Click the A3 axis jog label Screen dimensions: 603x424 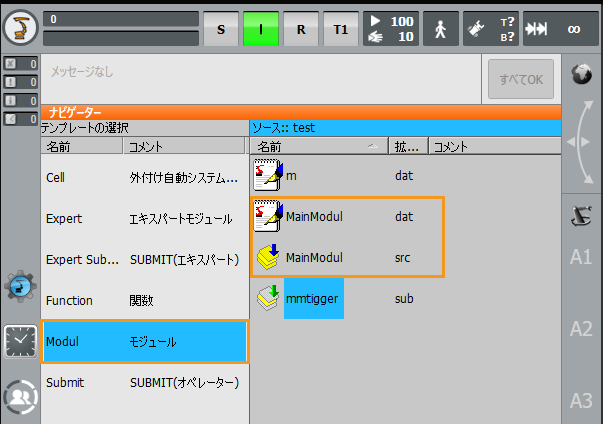[581, 401]
